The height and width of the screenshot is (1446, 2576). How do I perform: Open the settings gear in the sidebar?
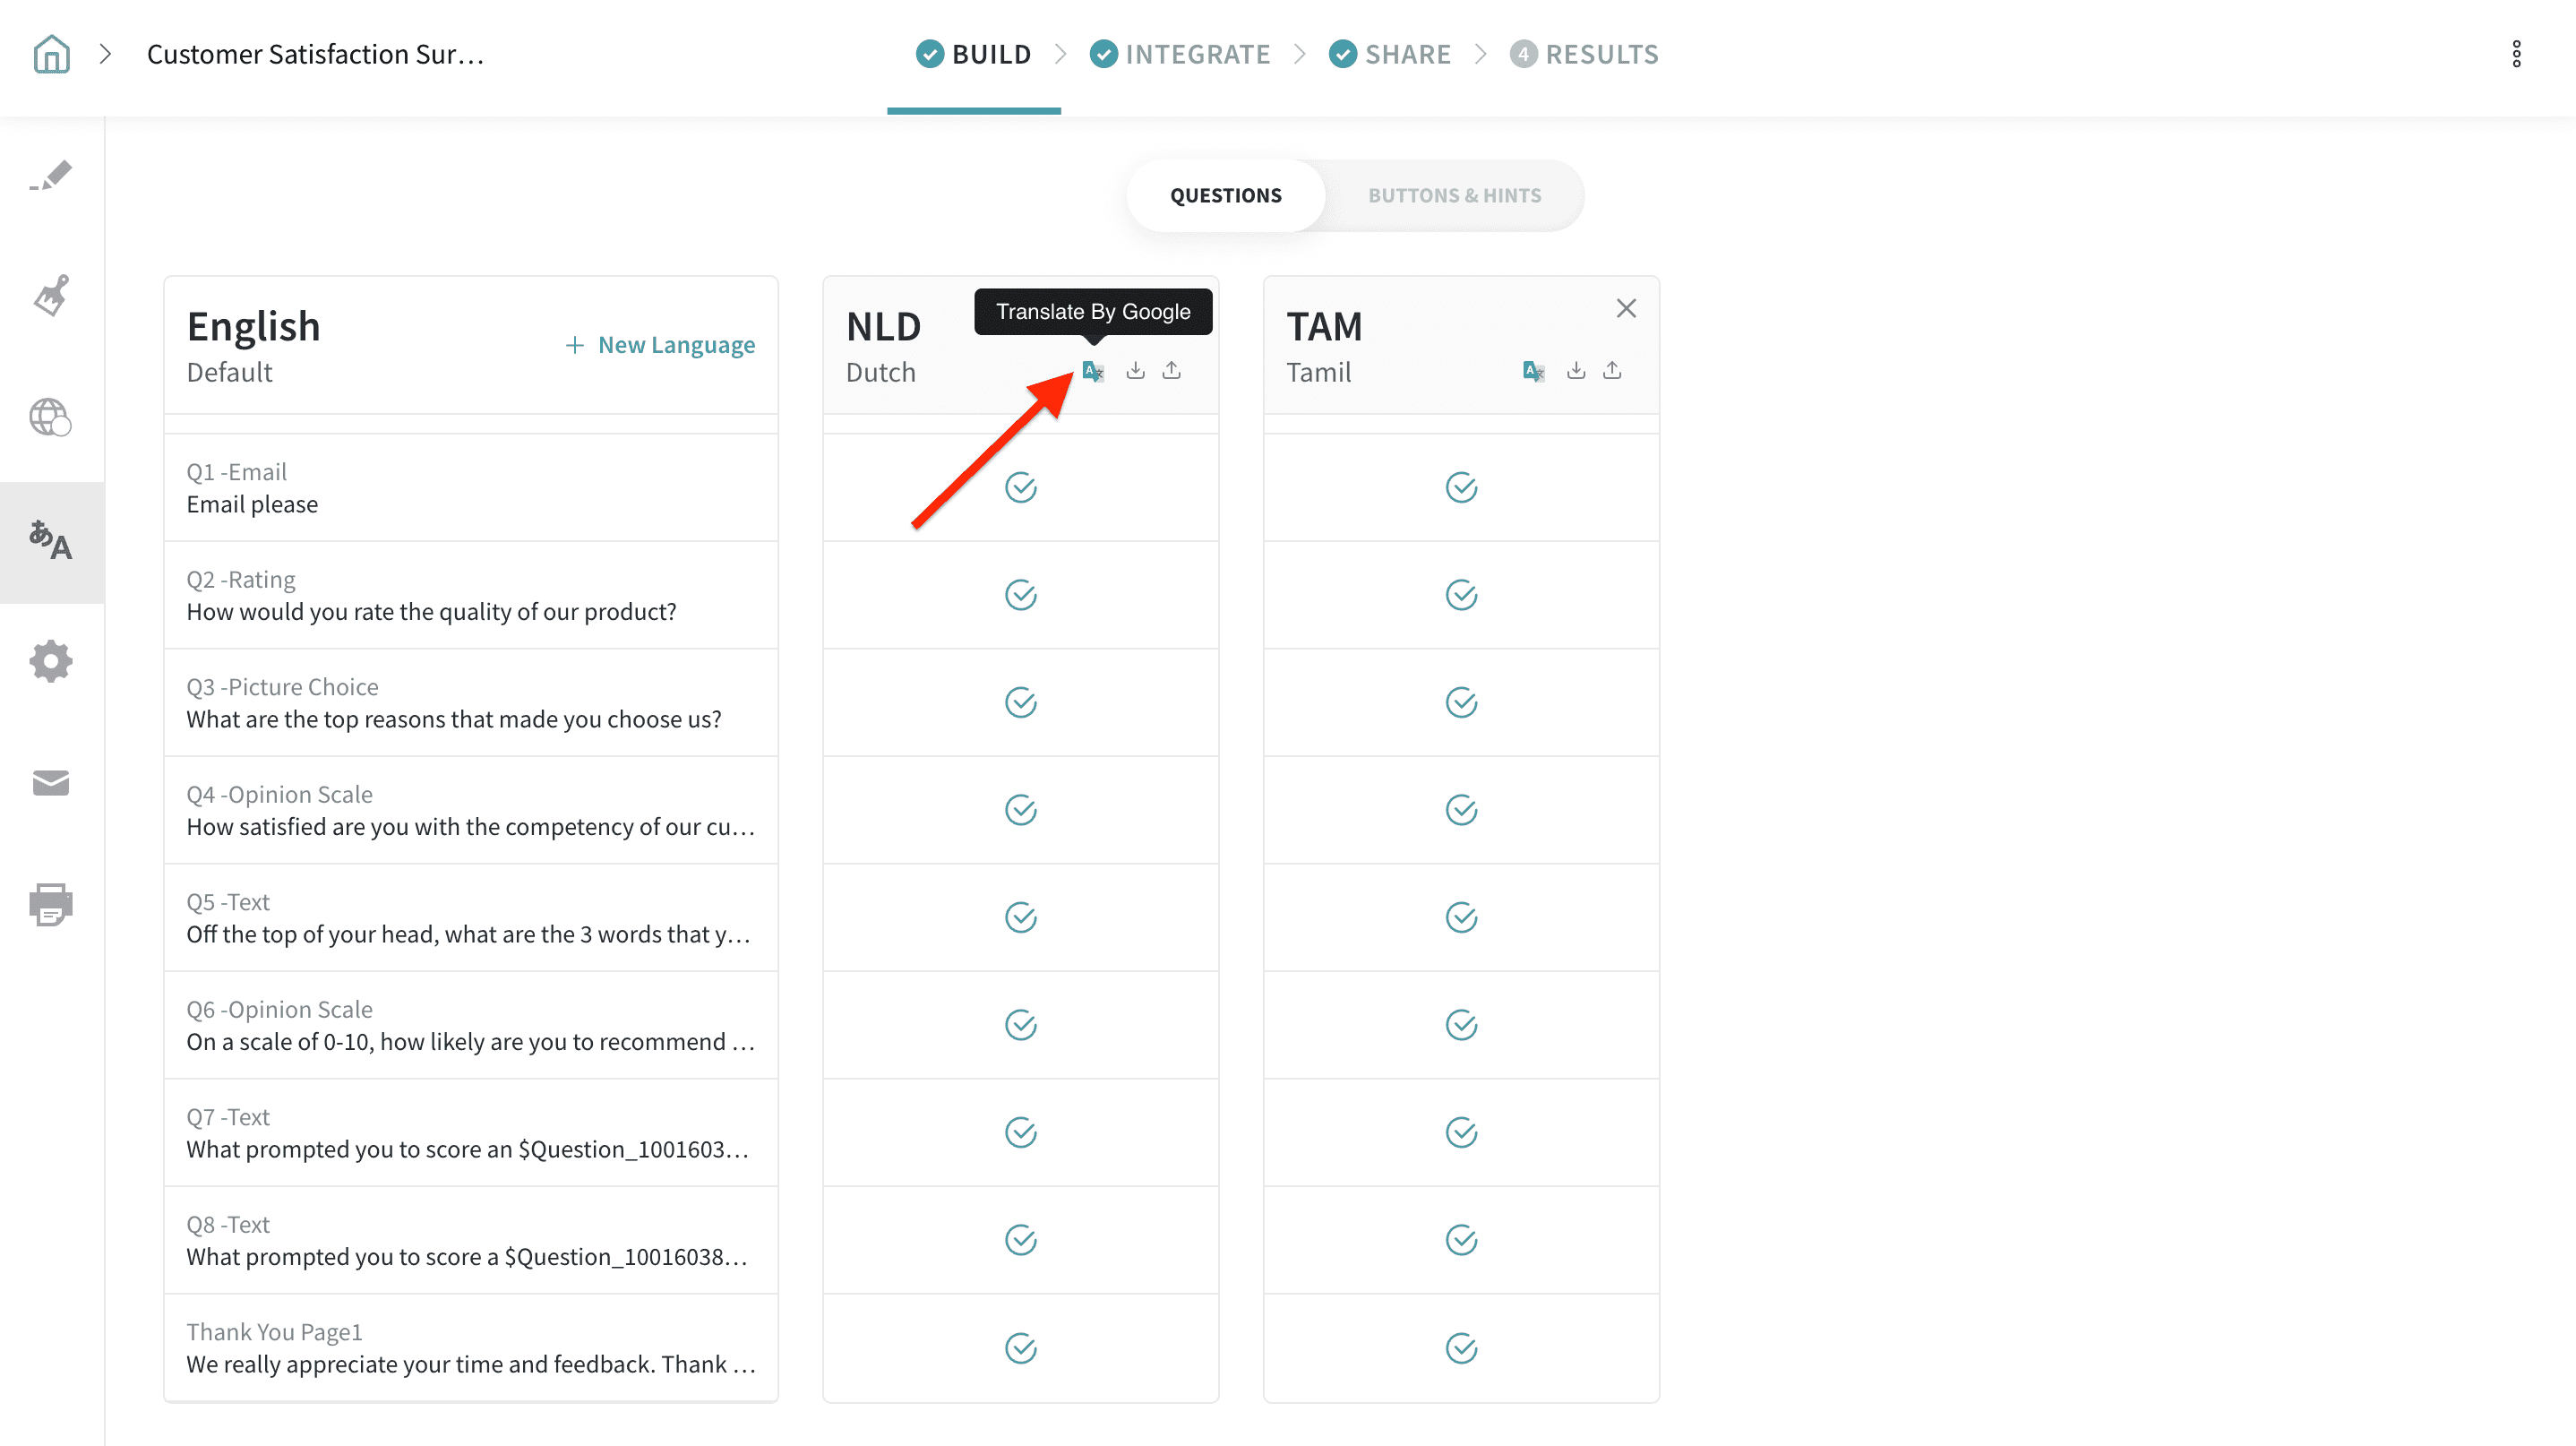pos(51,661)
